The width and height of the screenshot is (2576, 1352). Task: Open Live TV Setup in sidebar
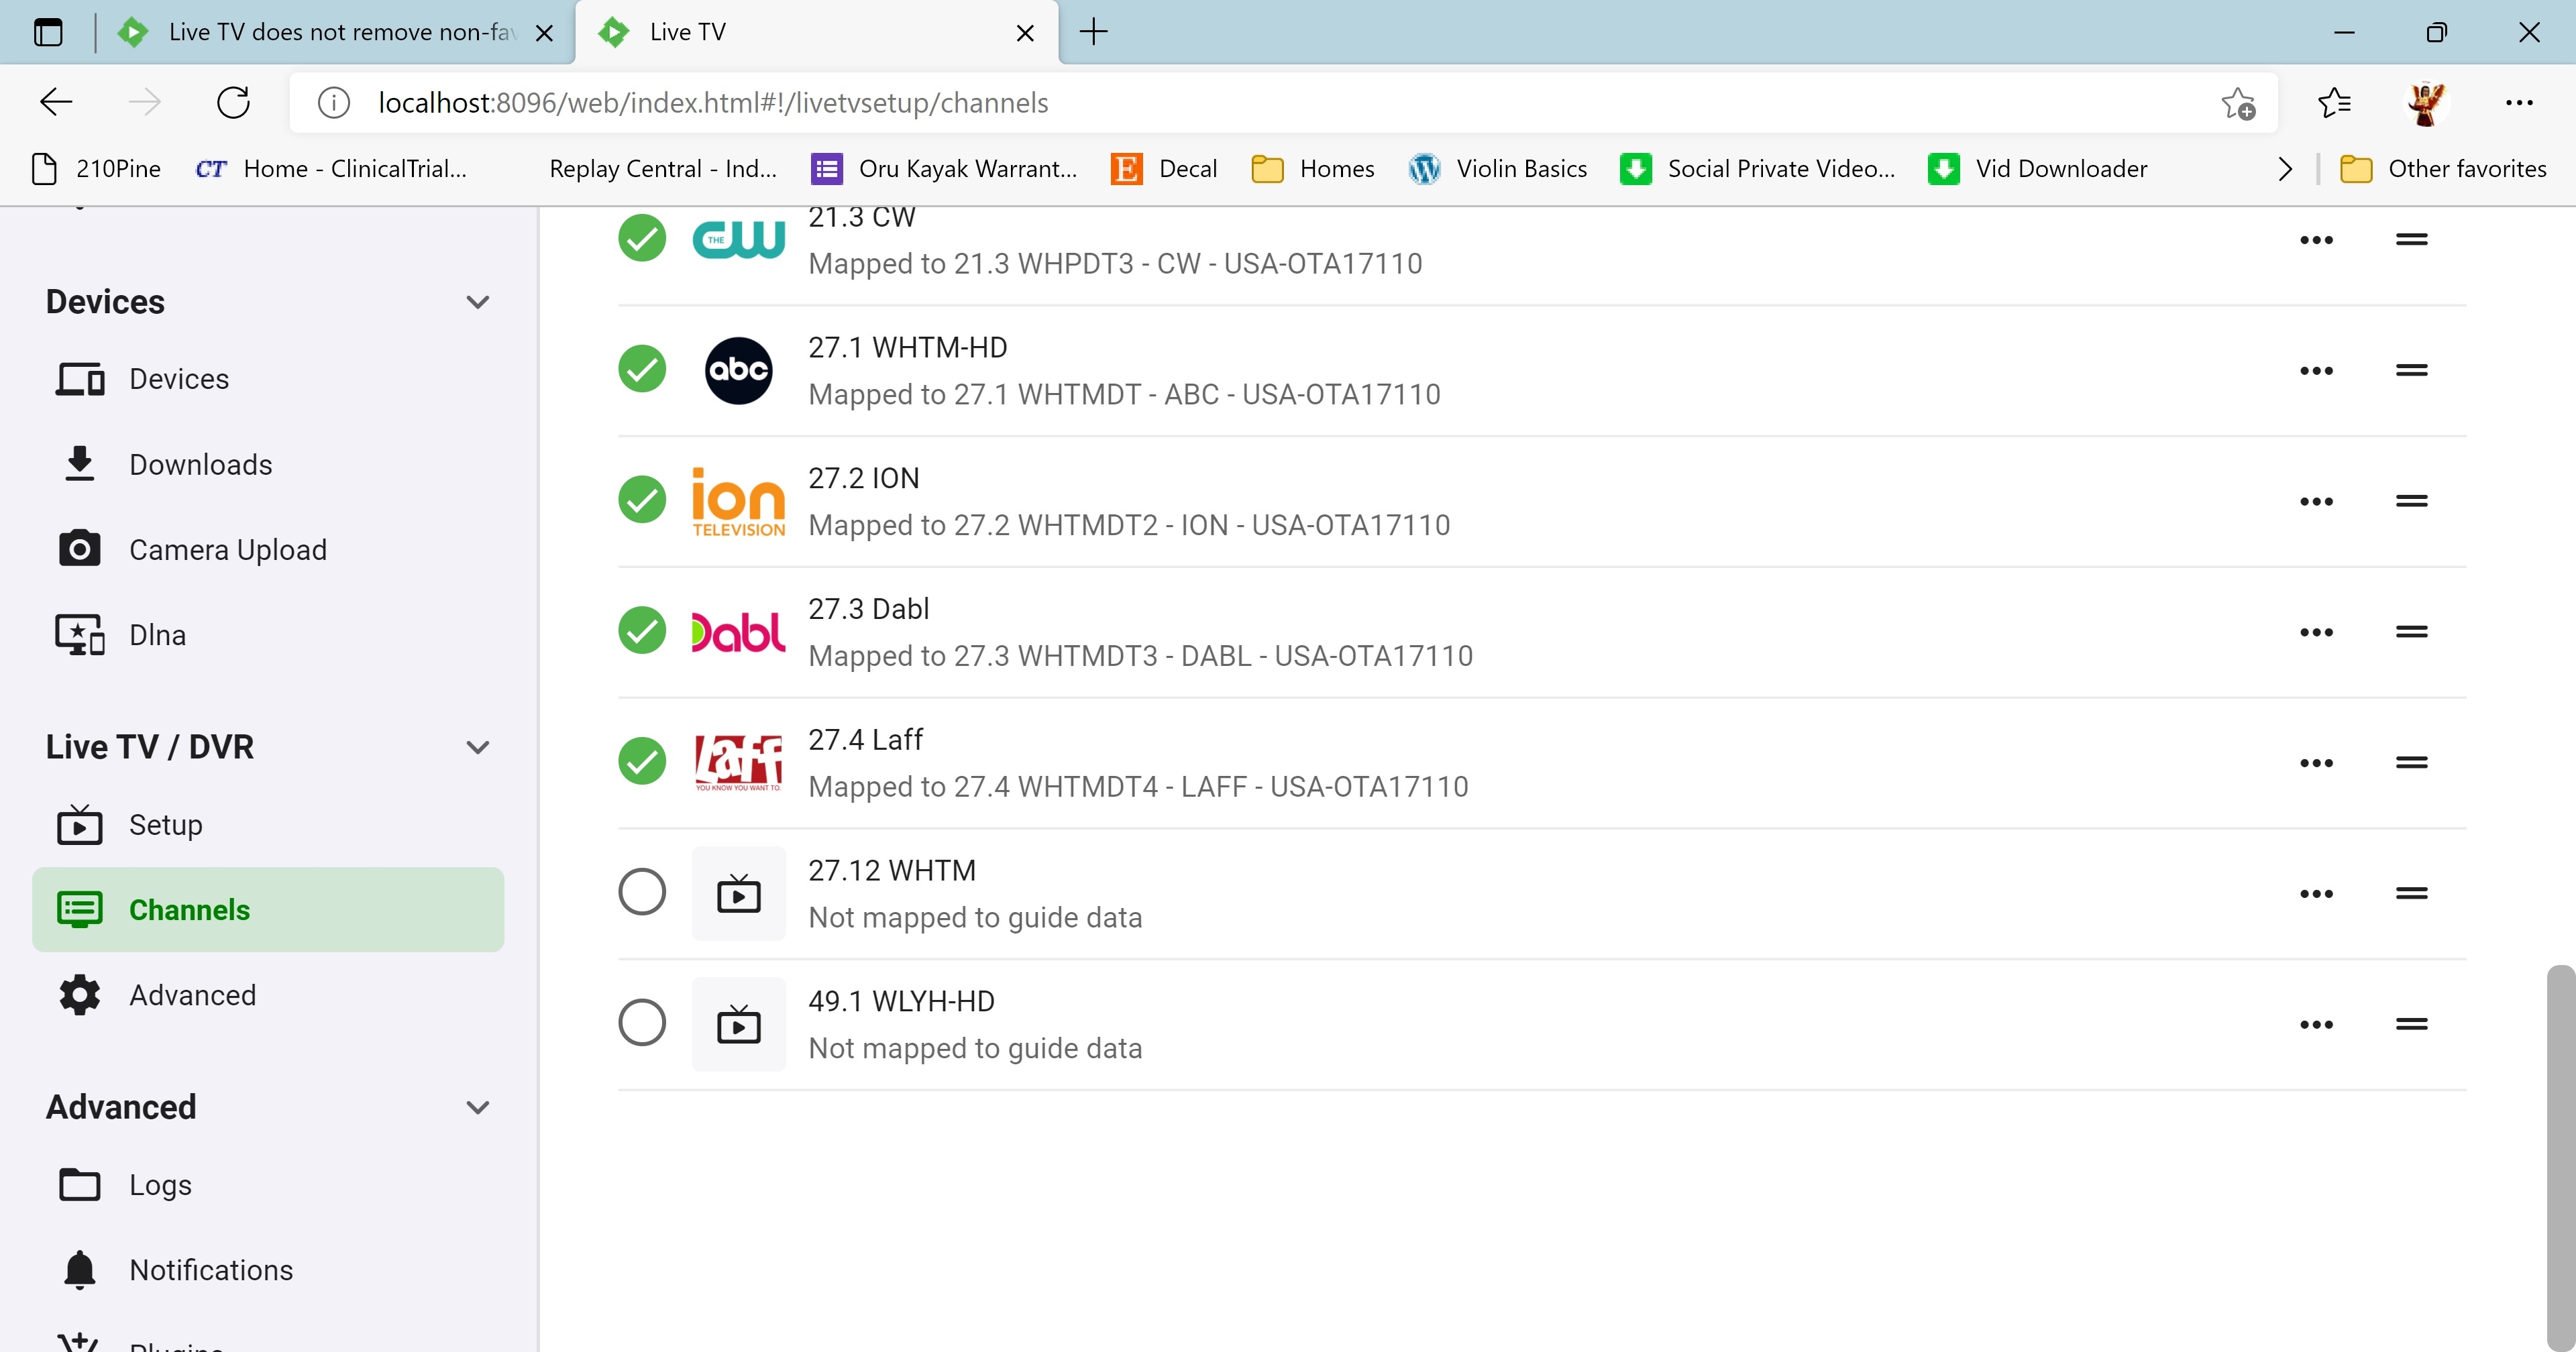165,825
